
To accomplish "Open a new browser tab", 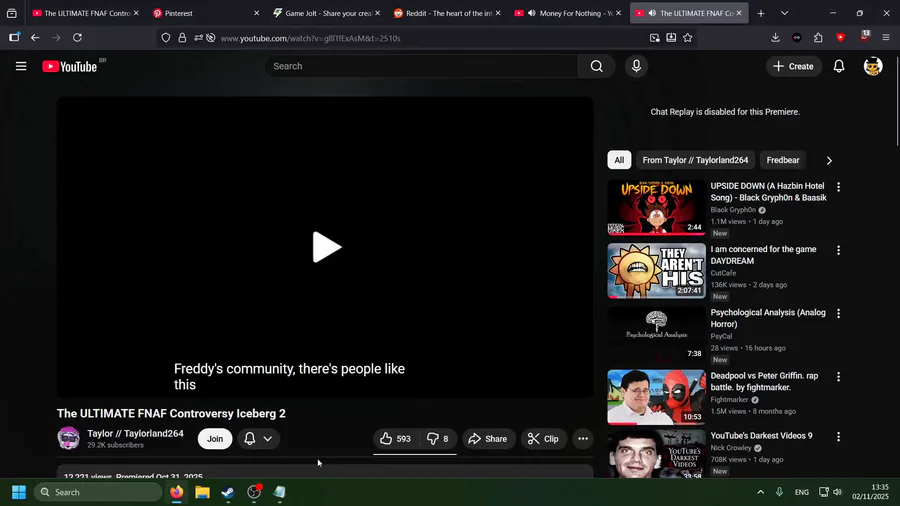I will pos(761,13).
